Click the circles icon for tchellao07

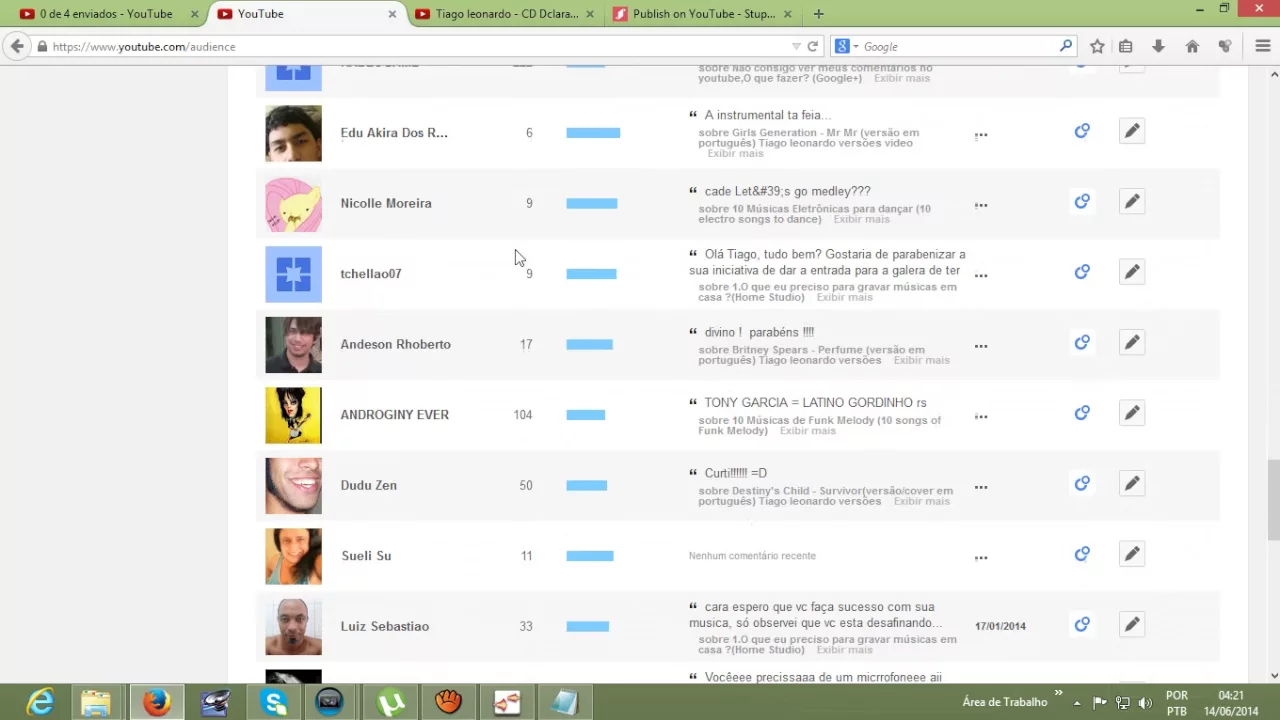[x=1082, y=272]
